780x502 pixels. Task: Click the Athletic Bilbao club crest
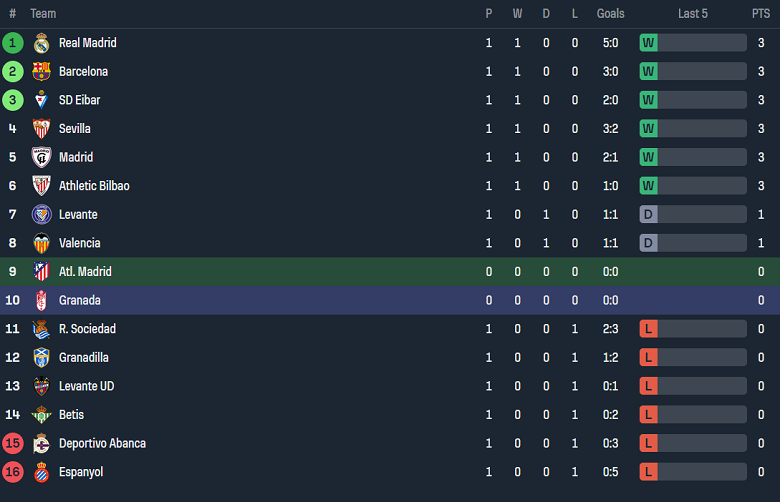41,186
